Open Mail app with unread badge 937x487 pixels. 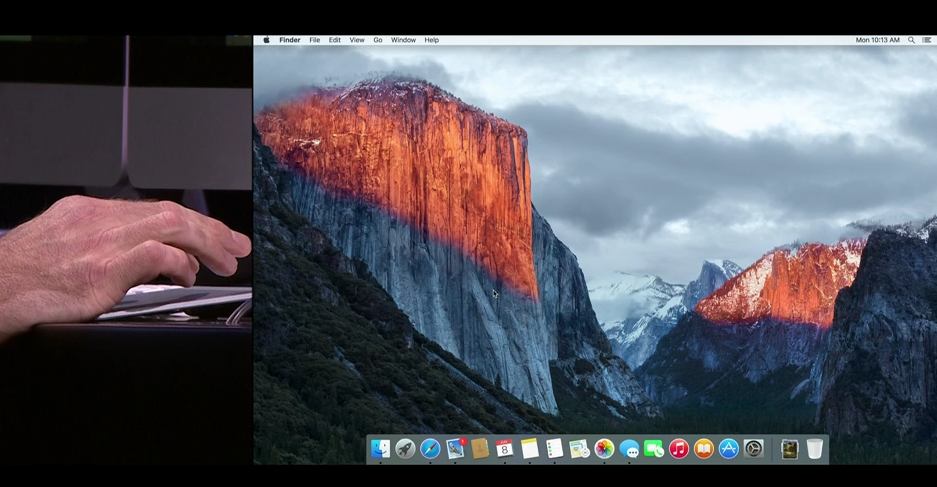(x=455, y=449)
